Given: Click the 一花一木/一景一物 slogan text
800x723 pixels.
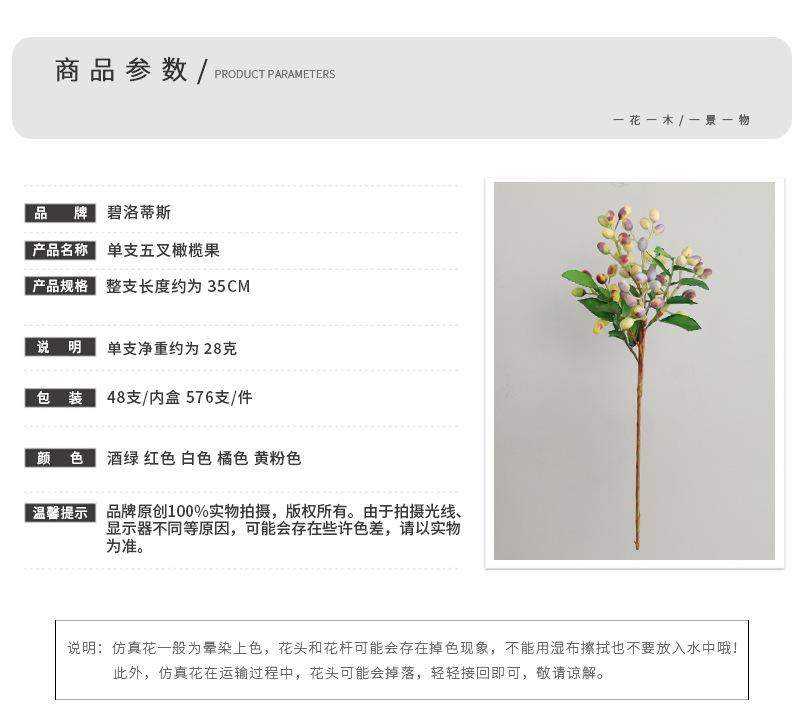Looking at the screenshot, I should (x=681, y=120).
